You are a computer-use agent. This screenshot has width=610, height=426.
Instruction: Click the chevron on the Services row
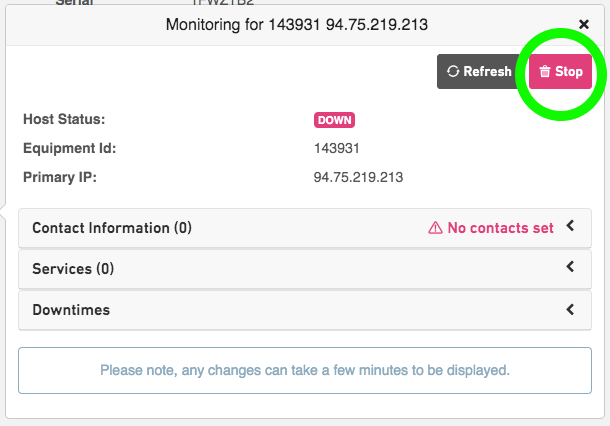point(570,267)
